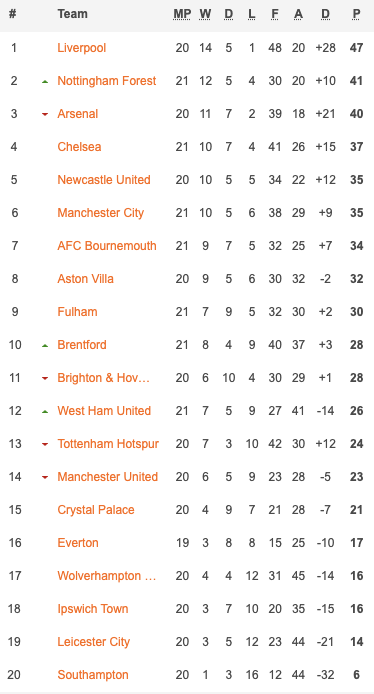The height and width of the screenshot is (694, 374).
Task: Open AFC Bournemouth team link
Action: 107,246
